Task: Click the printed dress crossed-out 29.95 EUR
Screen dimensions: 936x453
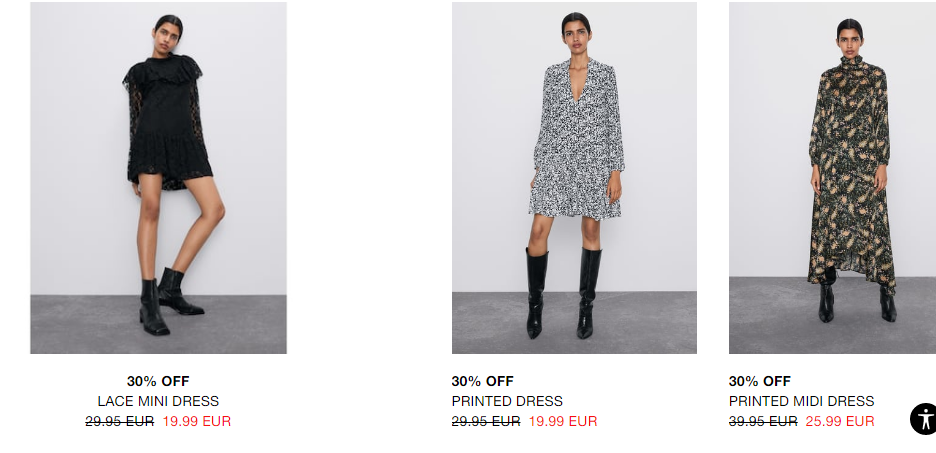Action: (x=486, y=421)
